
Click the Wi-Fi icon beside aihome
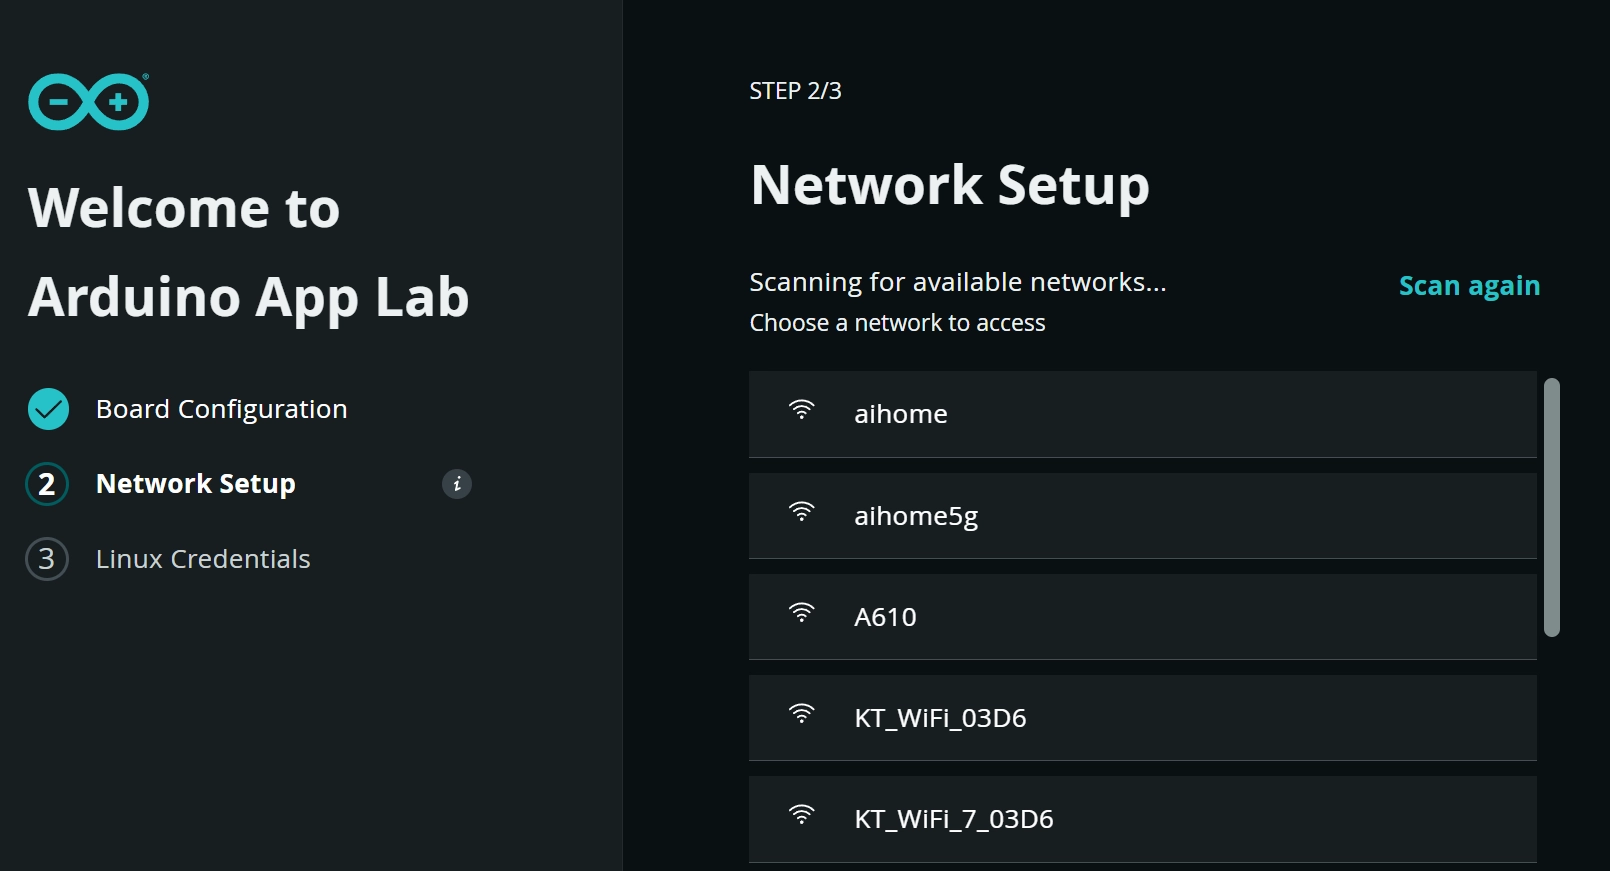(801, 410)
